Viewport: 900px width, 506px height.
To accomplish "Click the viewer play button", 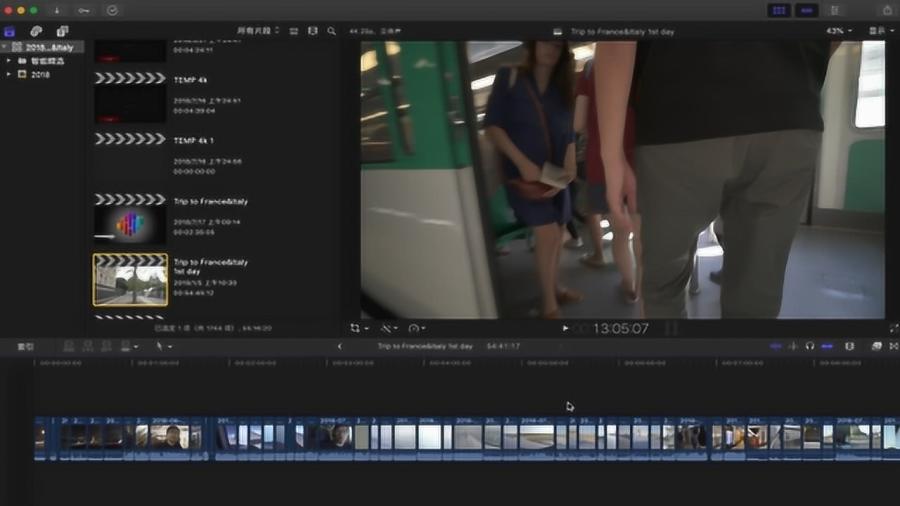I will point(565,328).
